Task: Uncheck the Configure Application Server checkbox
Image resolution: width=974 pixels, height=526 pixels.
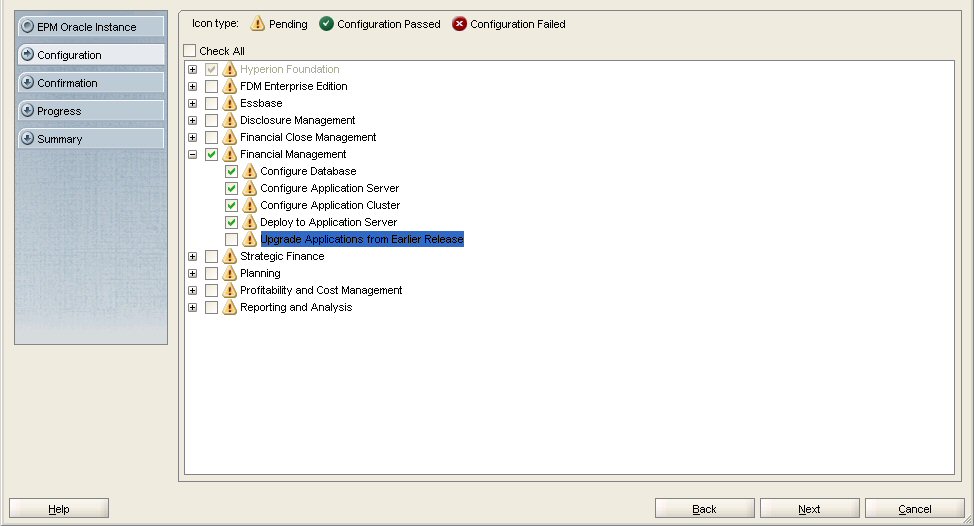Action: 231,188
